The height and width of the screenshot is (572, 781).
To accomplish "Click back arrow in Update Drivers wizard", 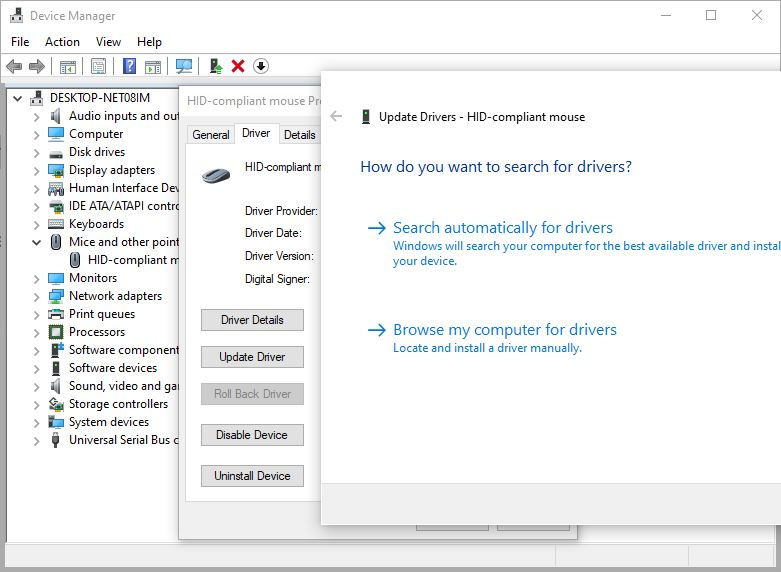I will pyautogui.click(x=336, y=117).
